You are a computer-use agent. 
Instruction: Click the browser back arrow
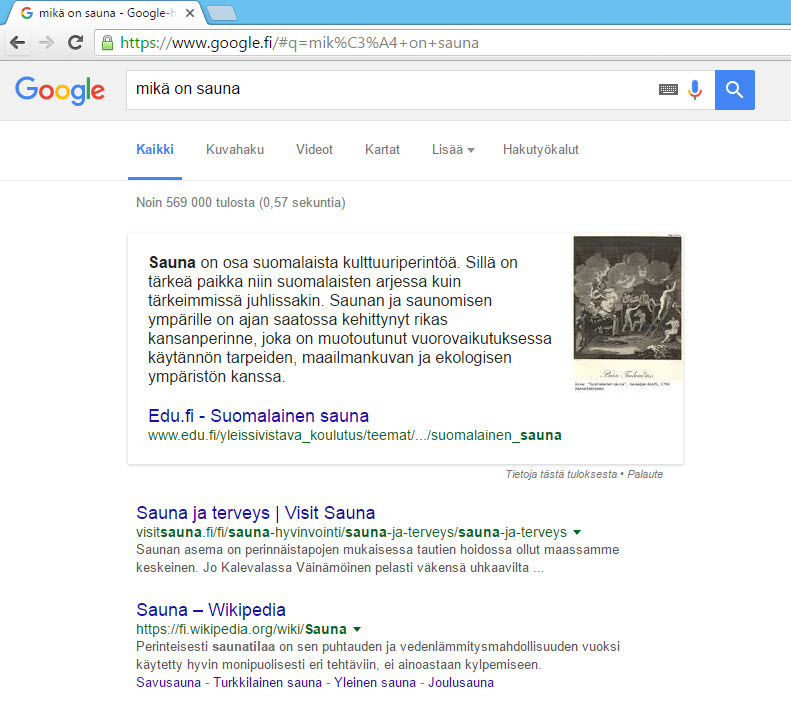18,42
